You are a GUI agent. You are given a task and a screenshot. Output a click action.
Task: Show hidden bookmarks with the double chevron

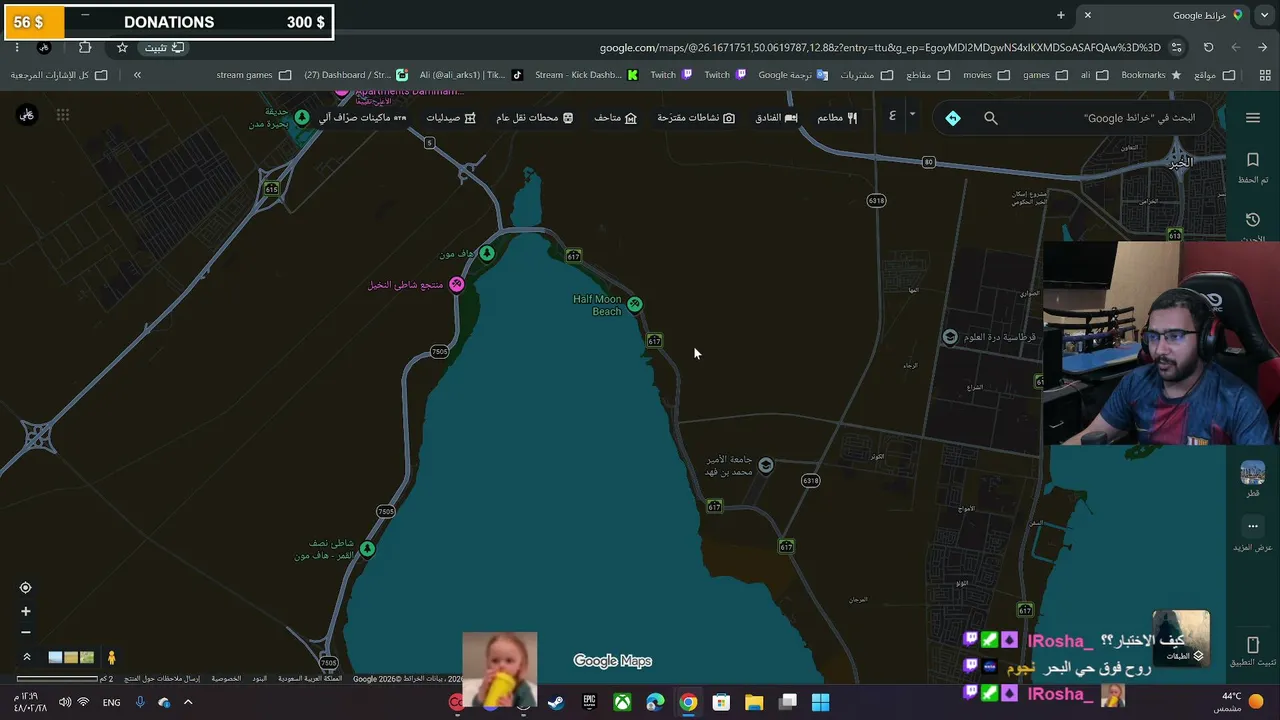click(137, 75)
